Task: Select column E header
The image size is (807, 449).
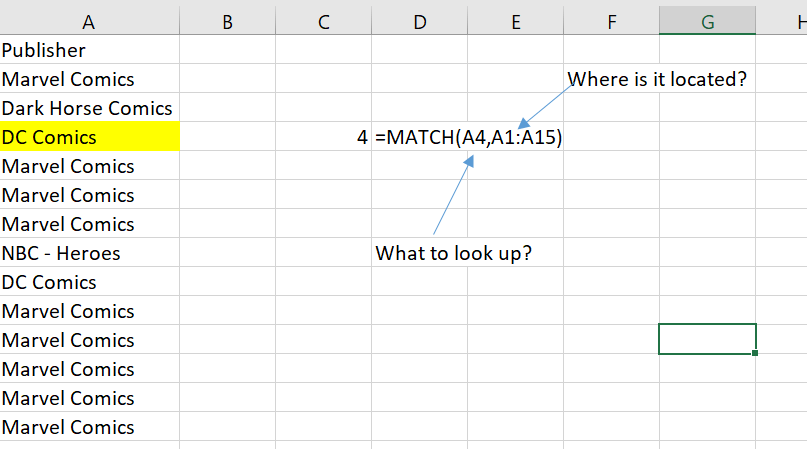Action: 515,21
